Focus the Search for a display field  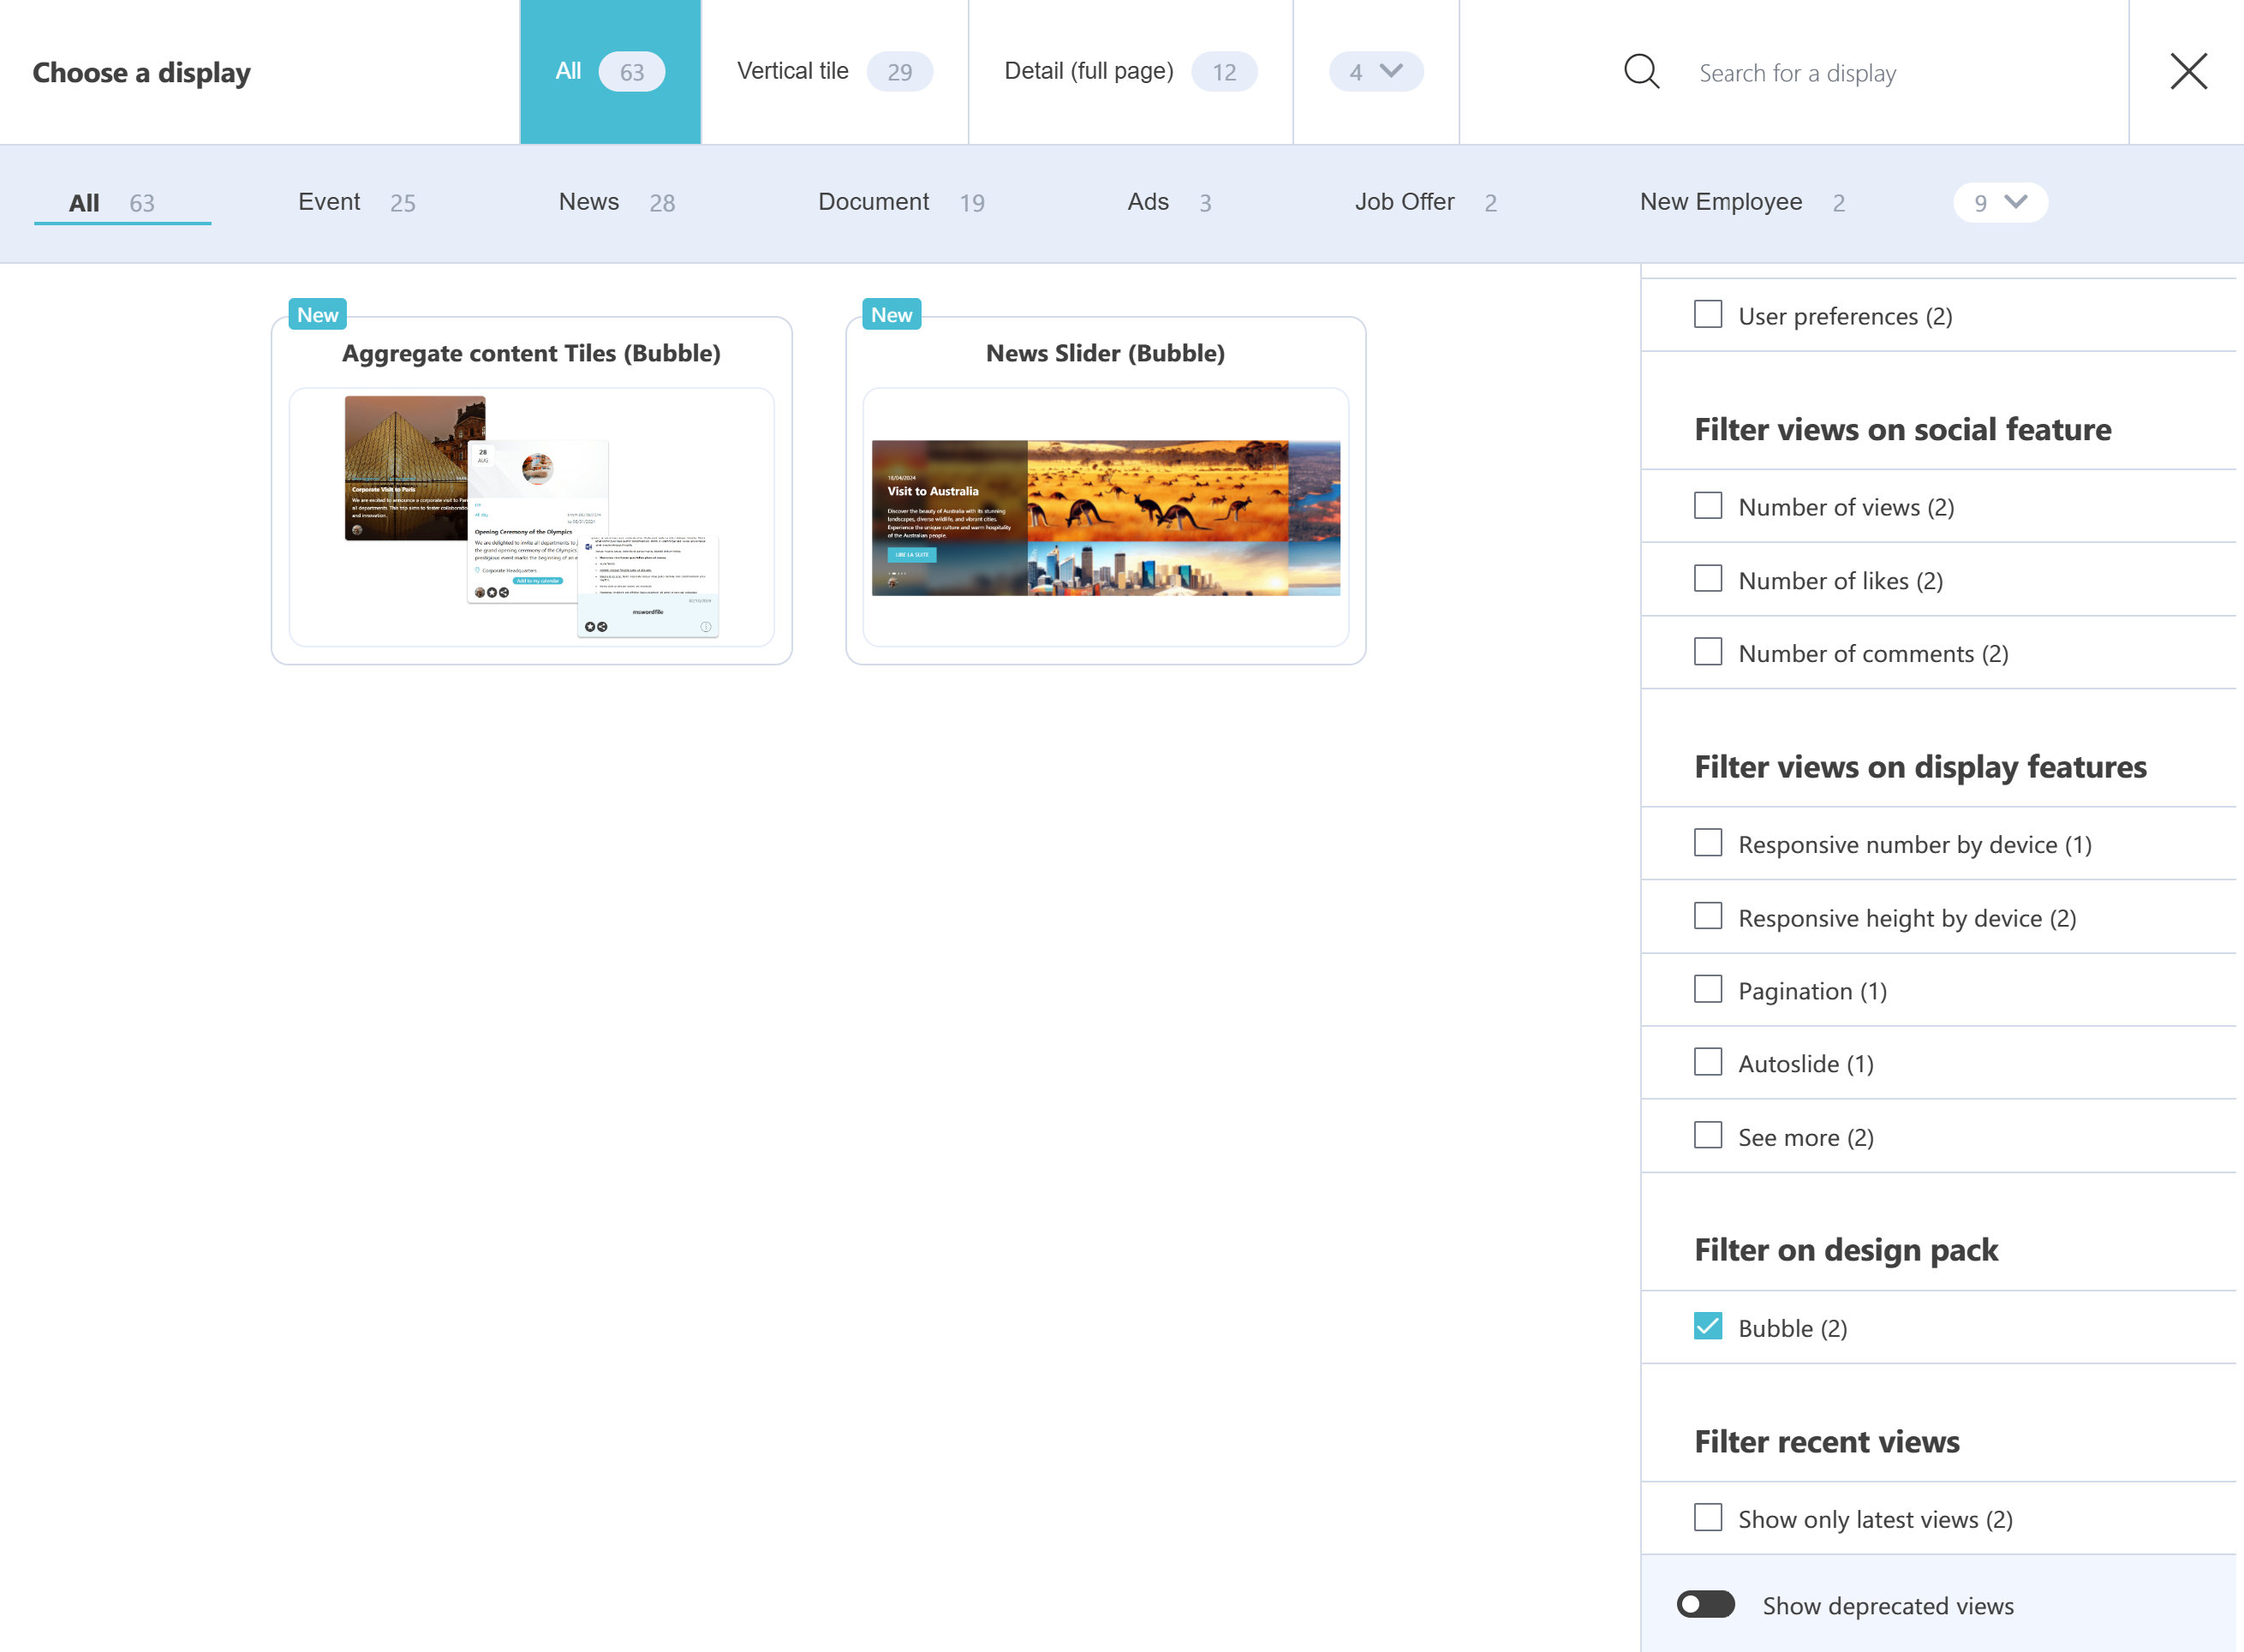tap(1900, 73)
